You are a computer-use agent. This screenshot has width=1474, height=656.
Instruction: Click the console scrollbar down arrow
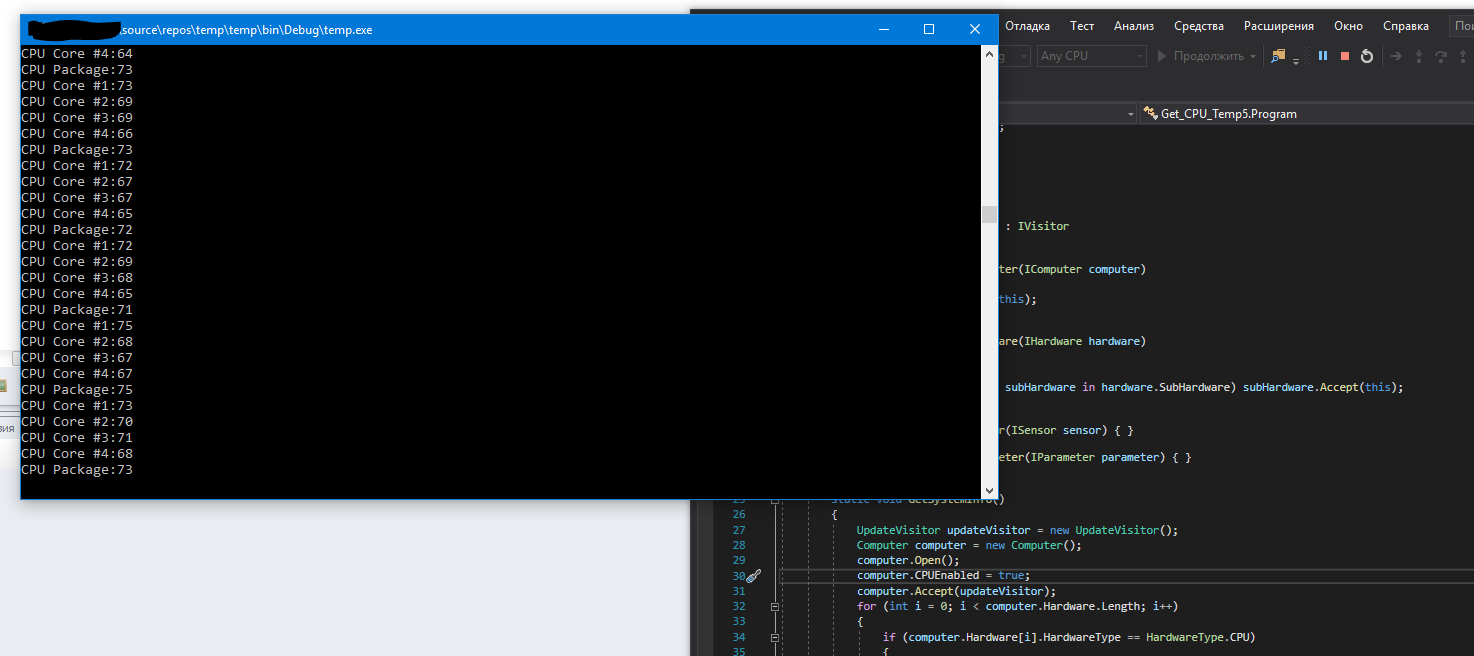[x=989, y=491]
